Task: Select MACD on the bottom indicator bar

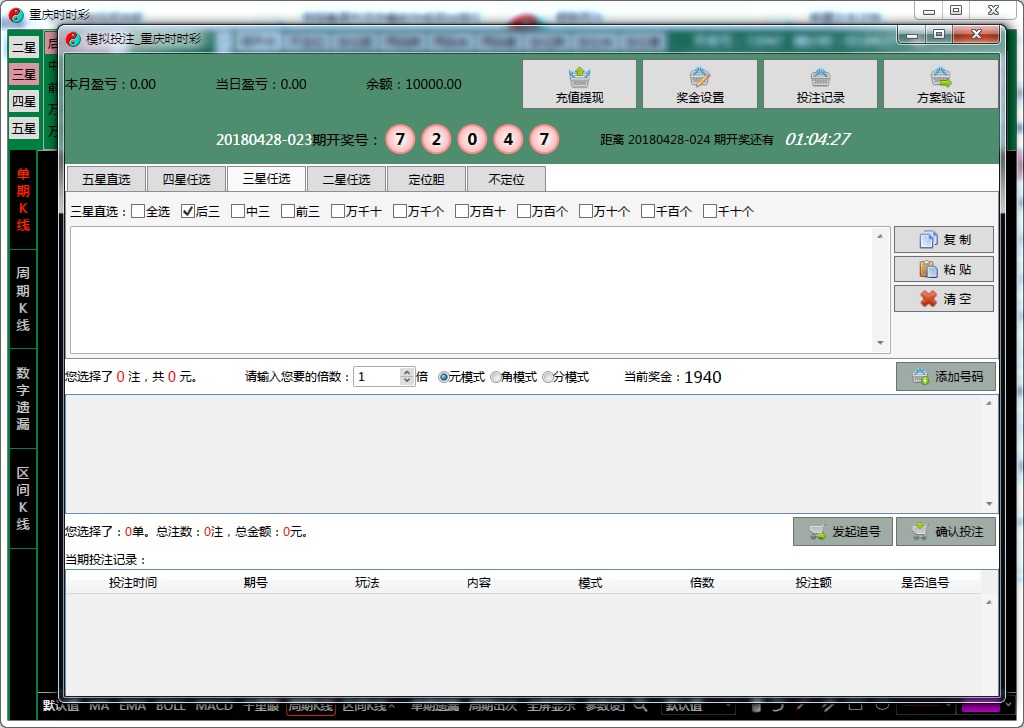Action: pos(215,705)
